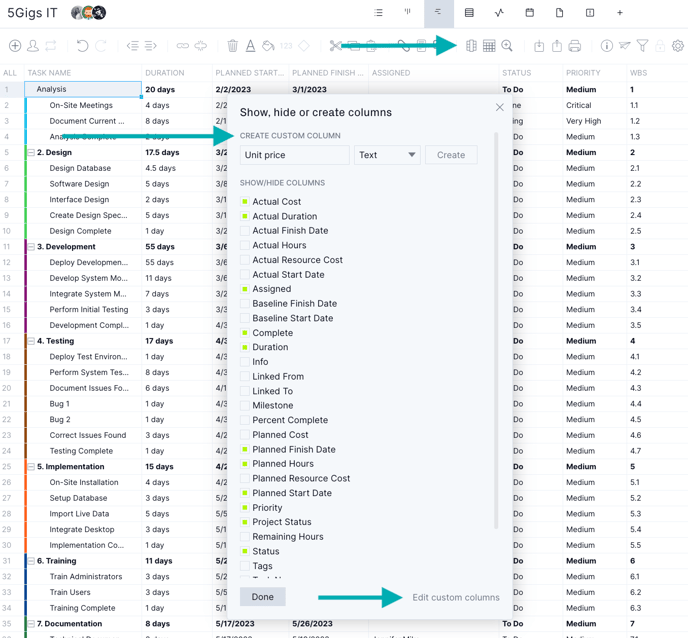This screenshot has width=688, height=638.
Task: Check the Percent Complete checkbox
Action: [x=245, y=420]
